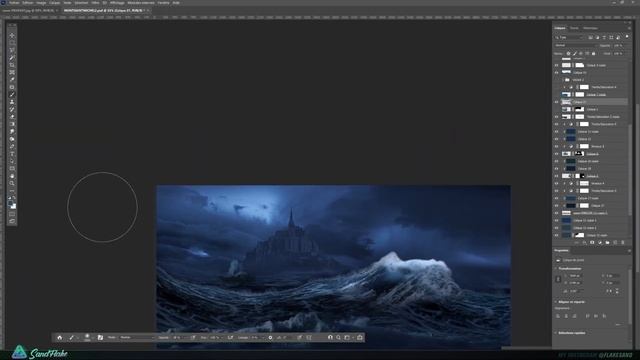Open the brush Mode dropdown

point(137,338)
